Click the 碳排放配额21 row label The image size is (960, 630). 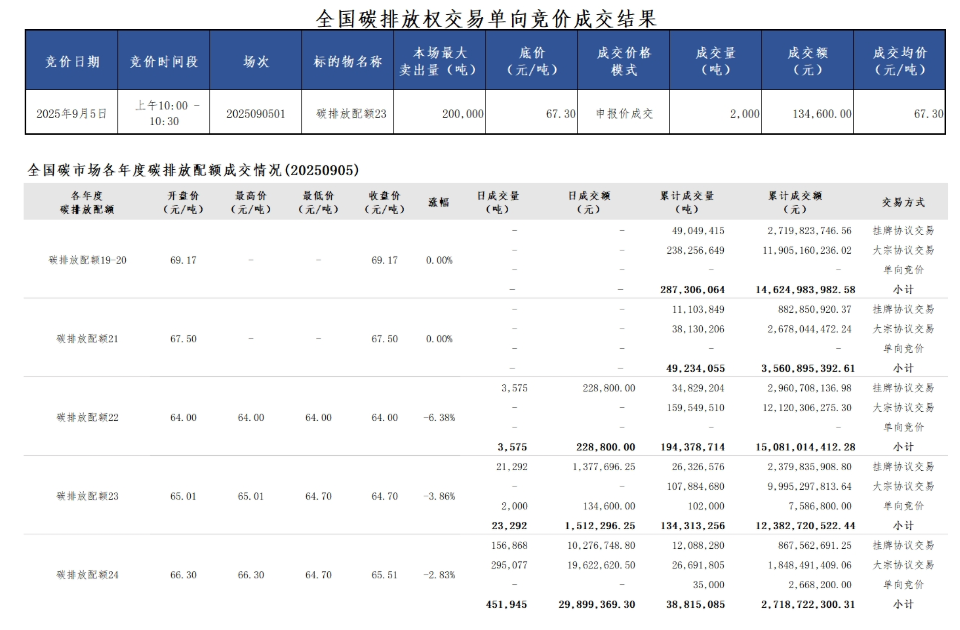[x=88, y=339]
